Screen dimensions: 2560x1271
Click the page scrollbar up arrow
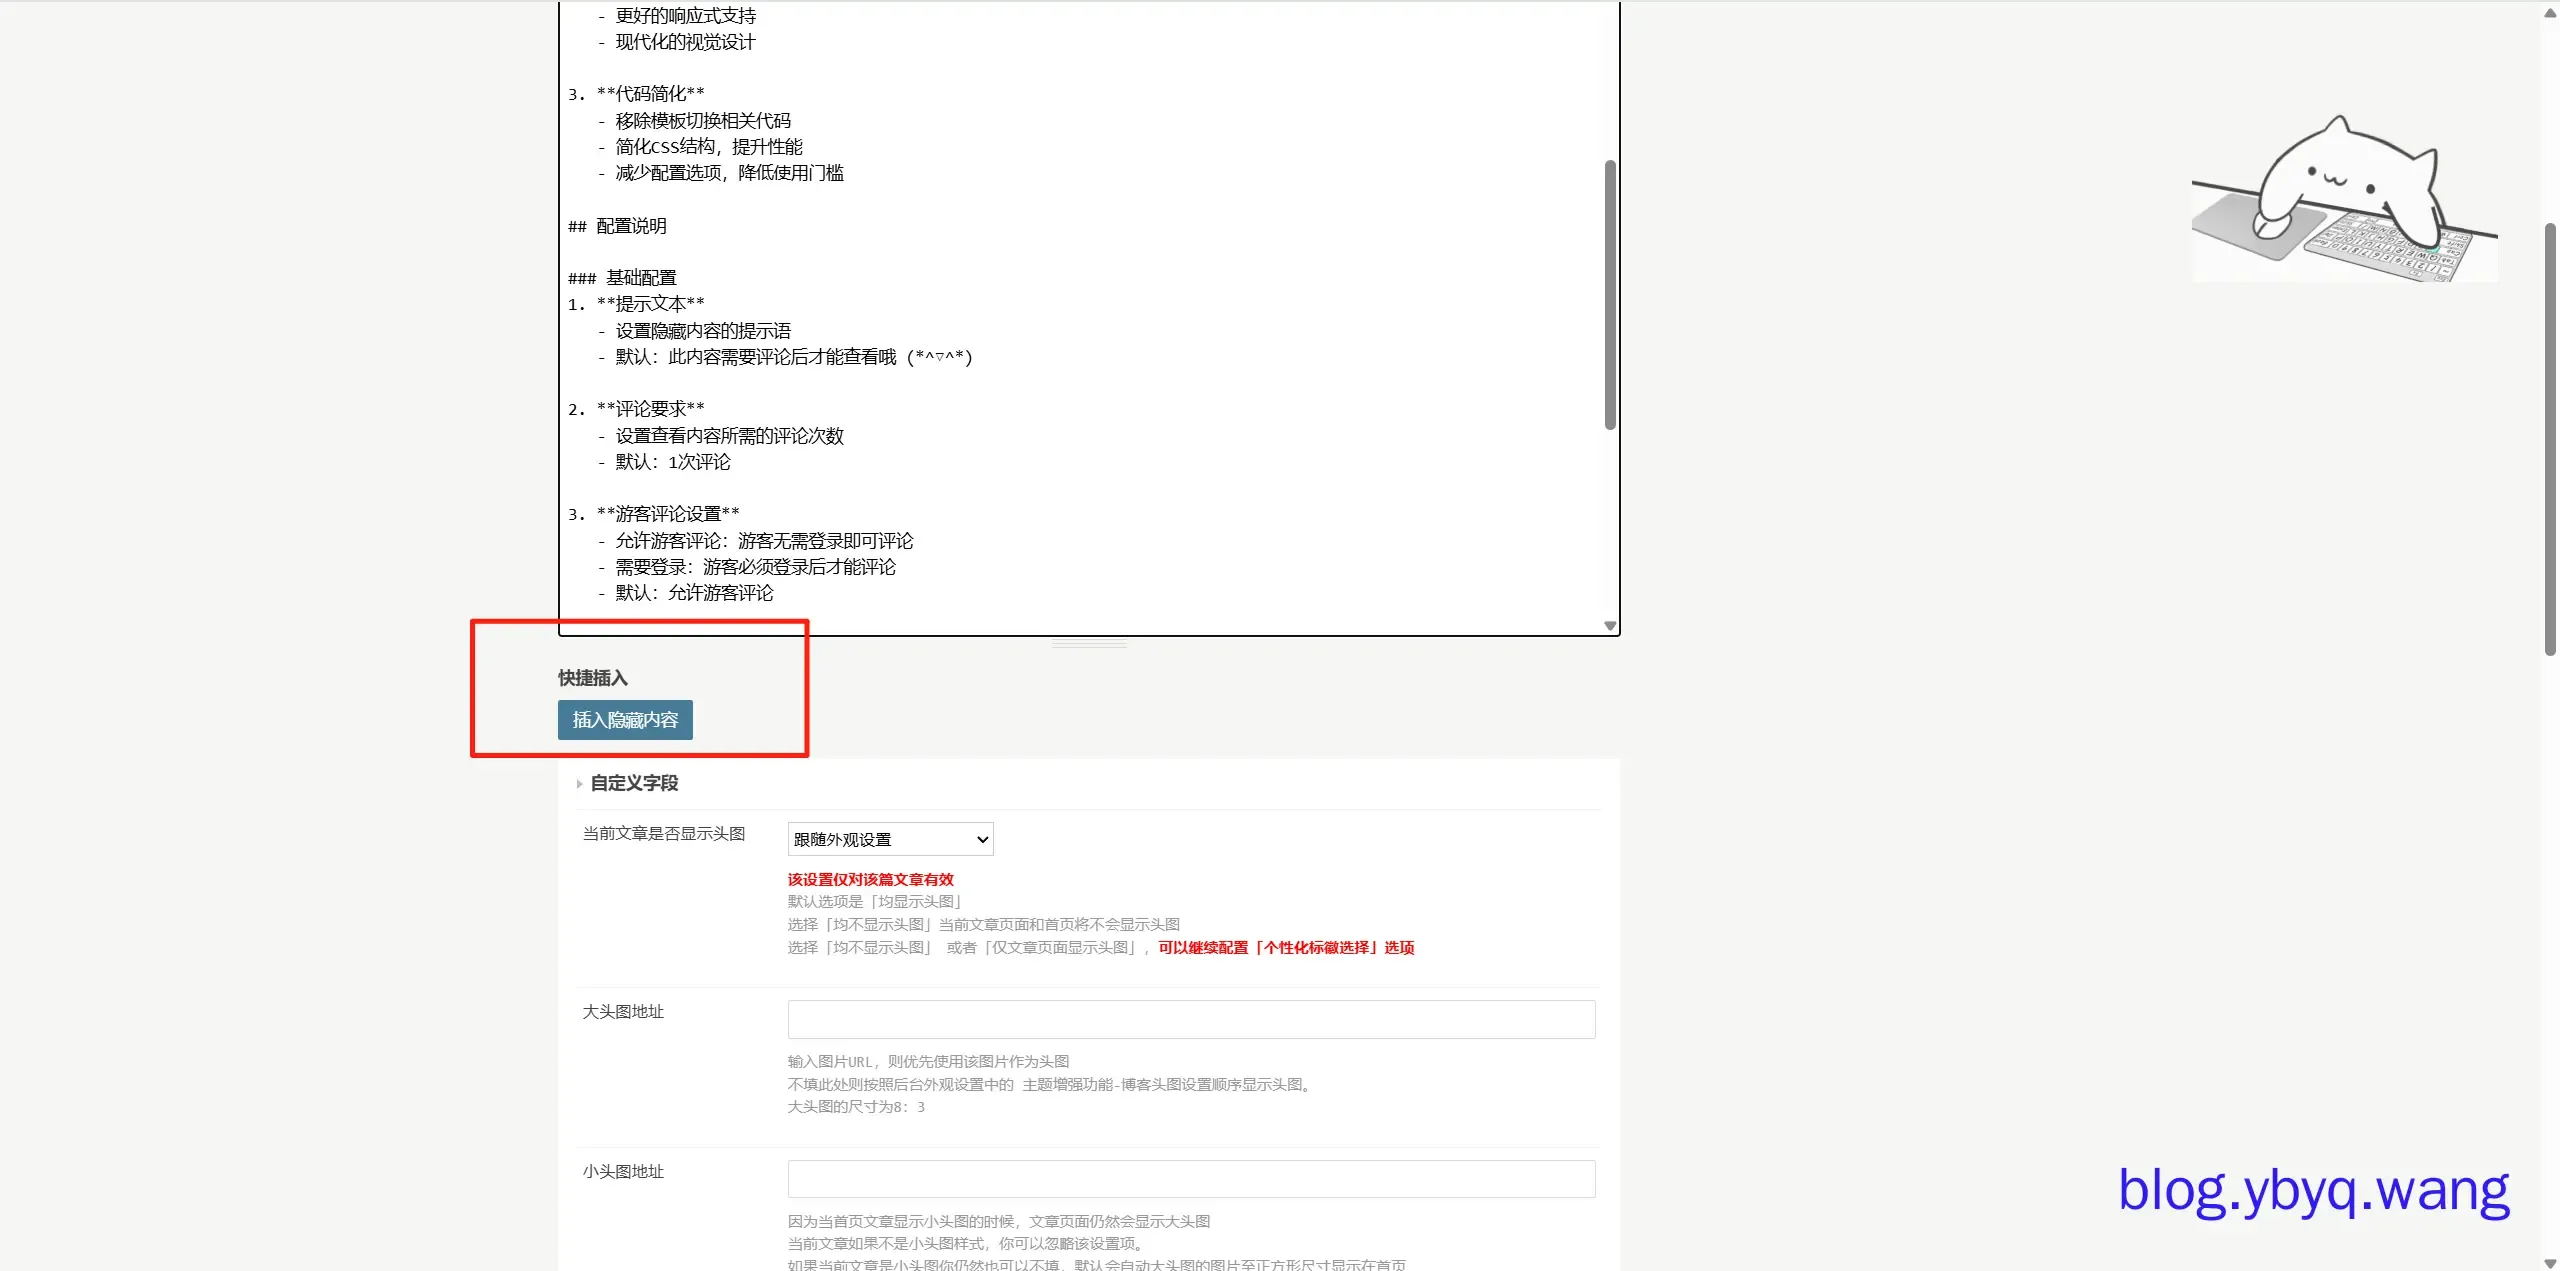pos(2550,12)
